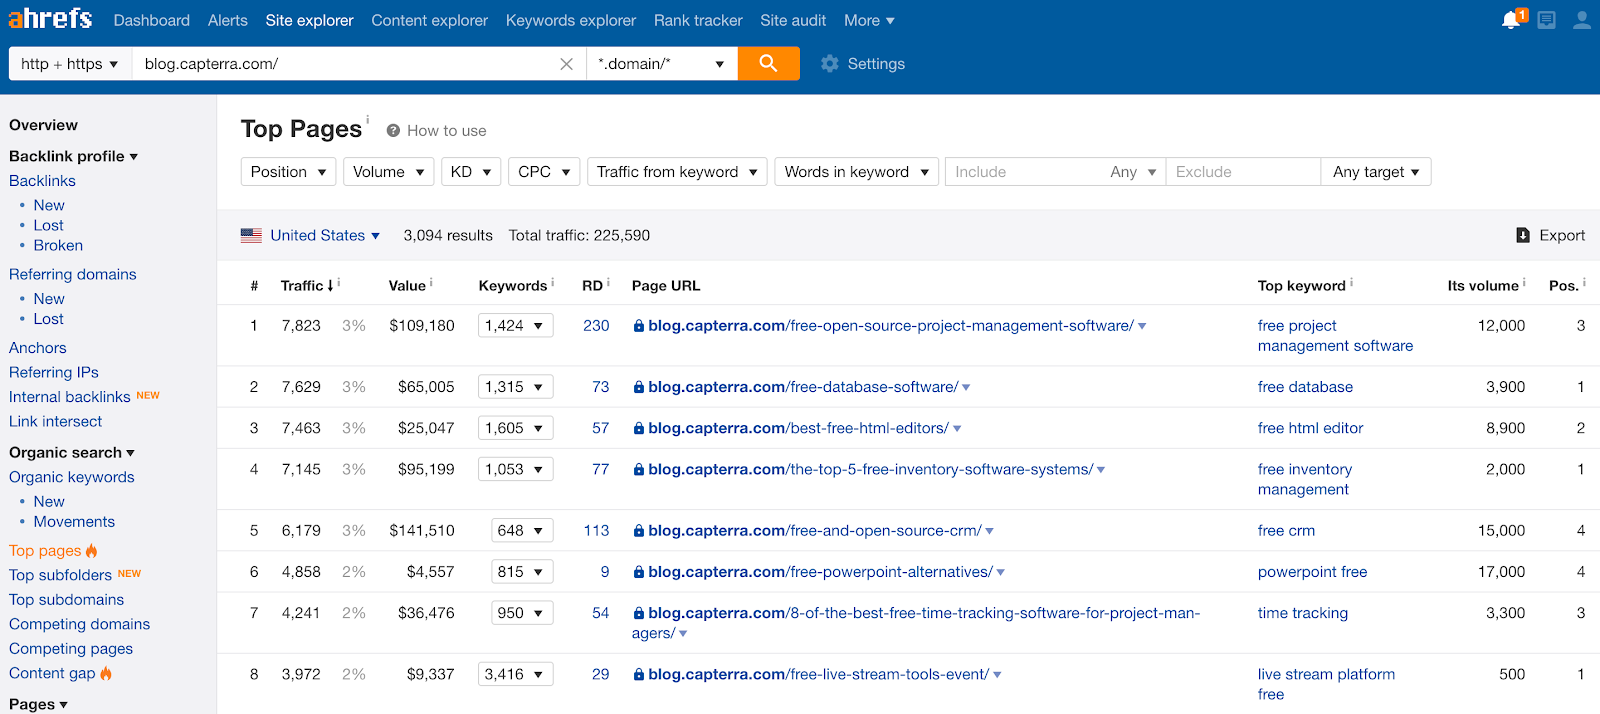Open the Volume filter dropdown
This screenshot has width=1600, height=714.
coord(389,172)
